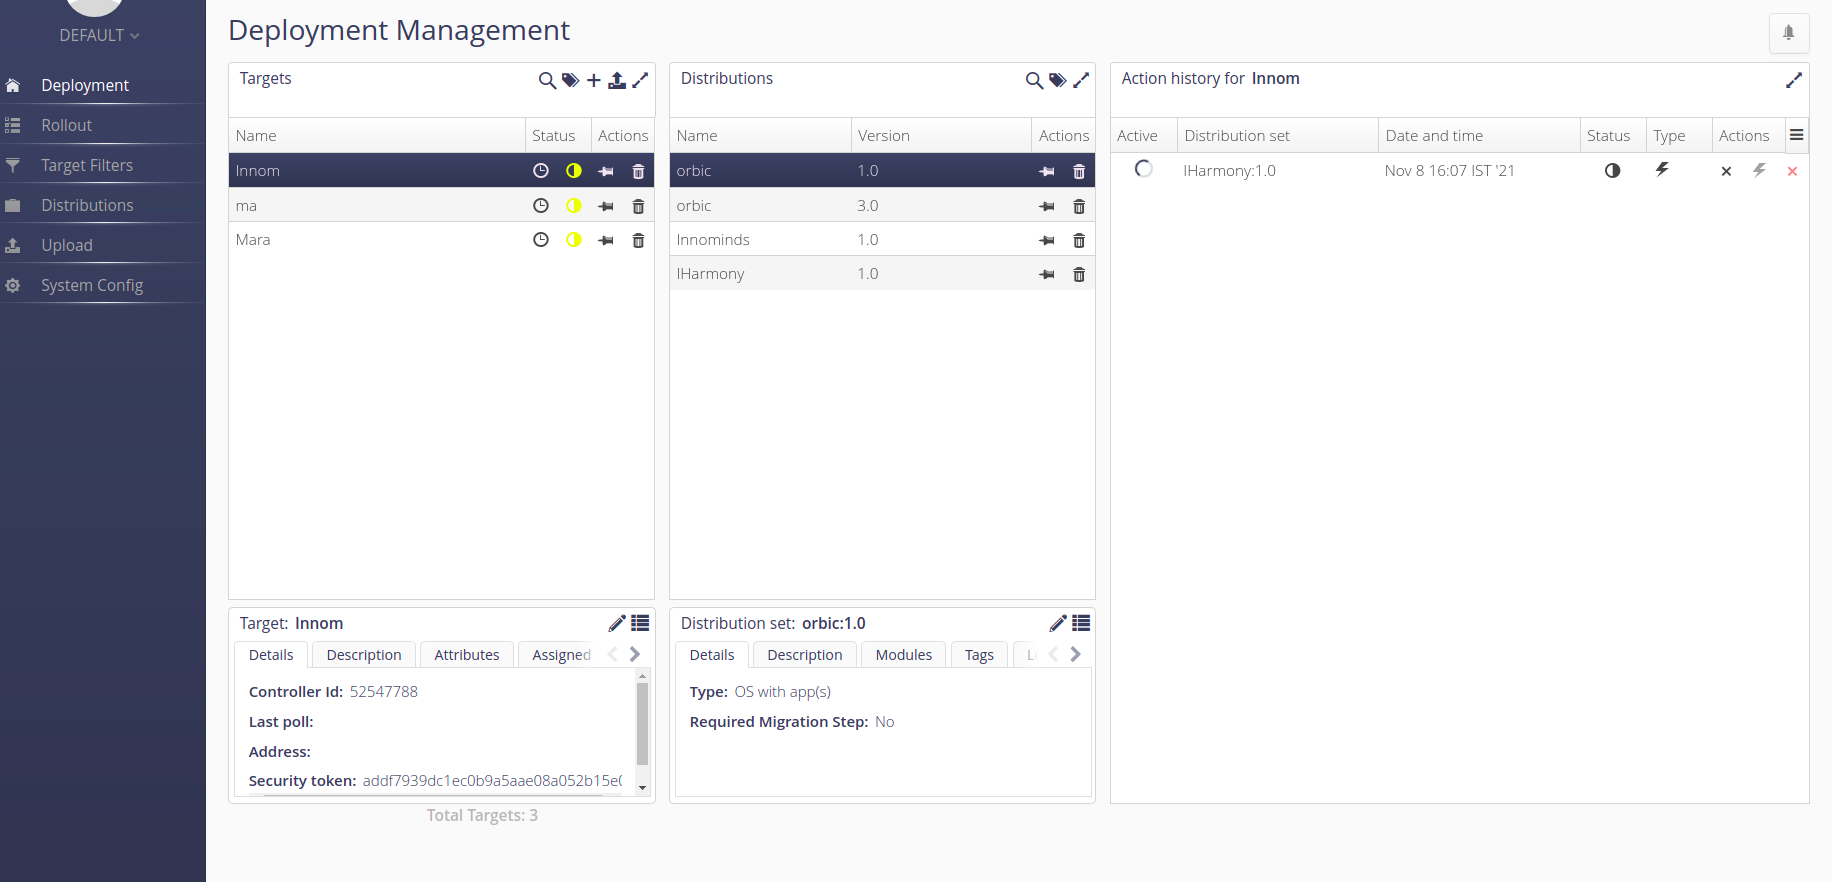Select IHarmony:1.0 action history entry
Image resolution: width=1832 pixels, height=882 pixels.
[x=1459, y=171]
